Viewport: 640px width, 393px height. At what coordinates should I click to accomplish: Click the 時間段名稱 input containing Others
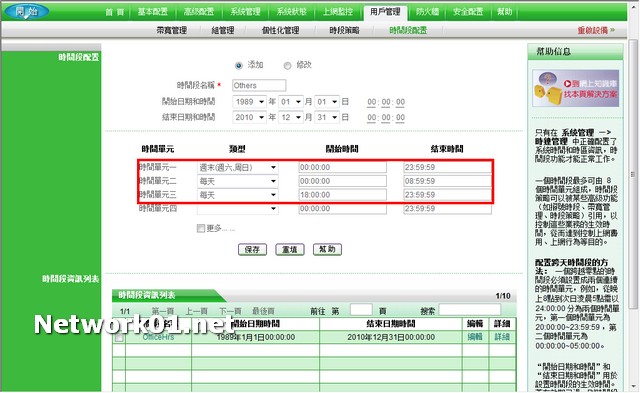259,85
